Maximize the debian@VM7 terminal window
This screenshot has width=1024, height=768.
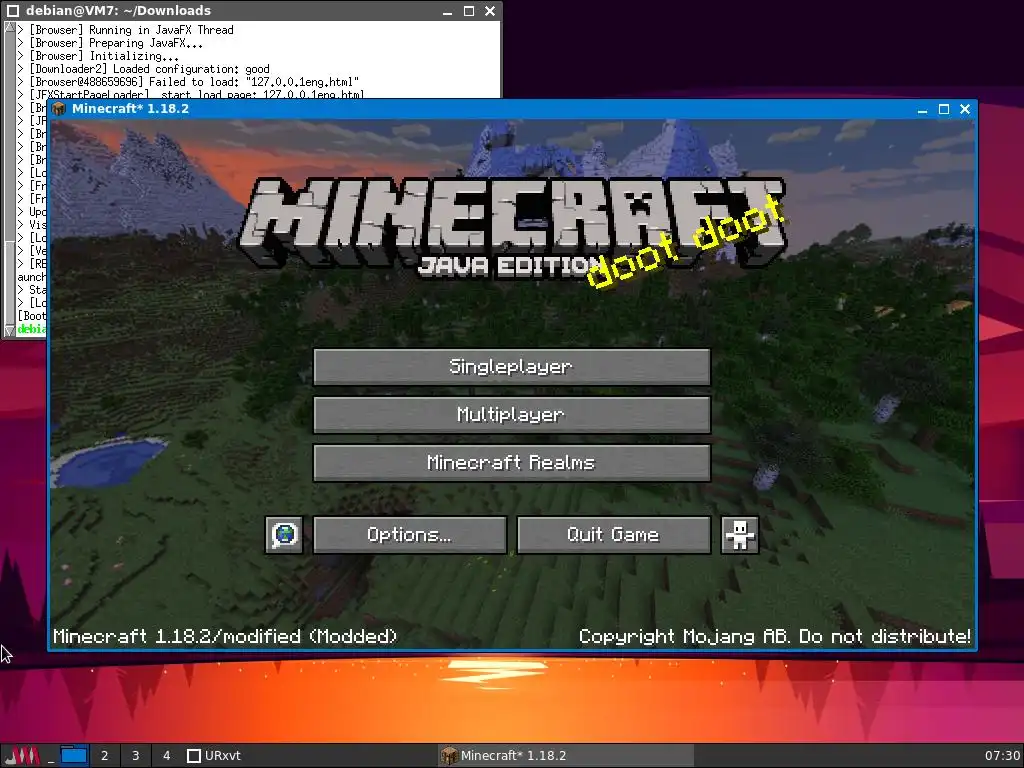tap(468, 10)
